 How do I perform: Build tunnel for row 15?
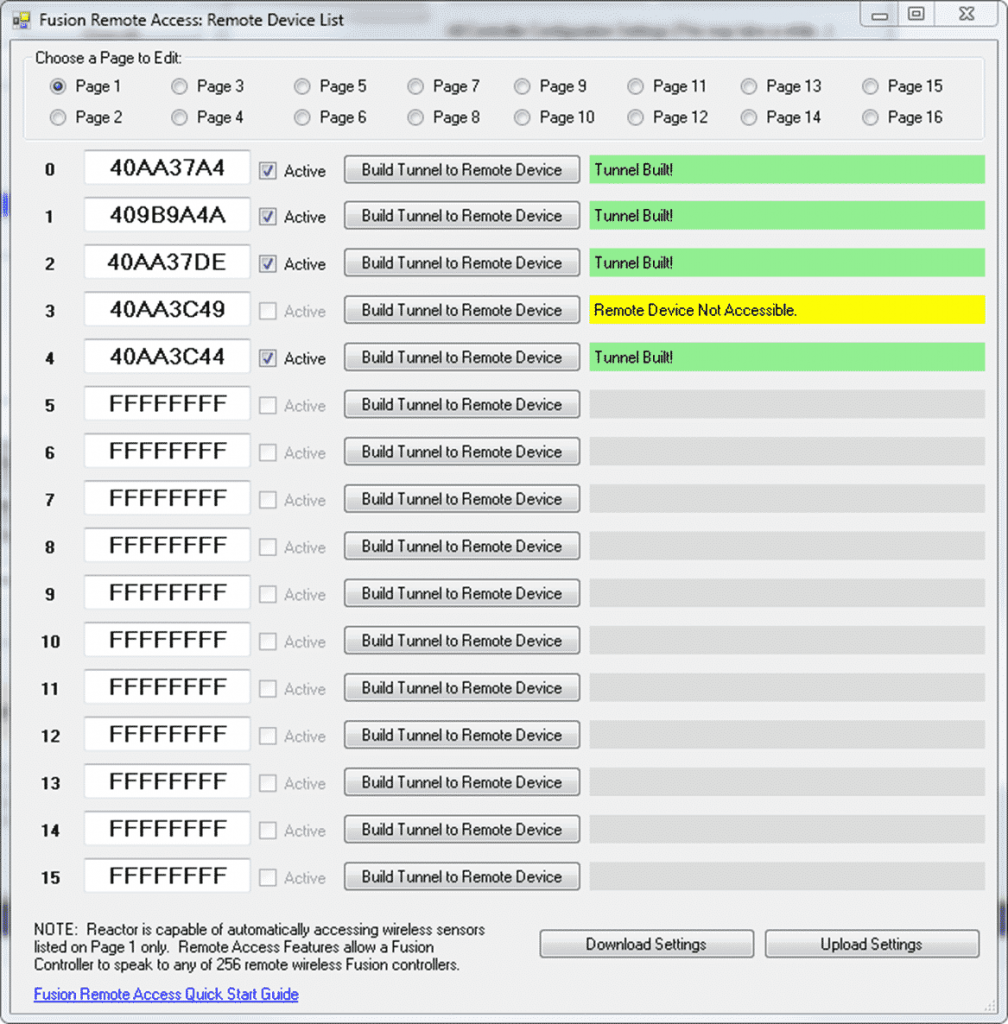click(461, 876)
